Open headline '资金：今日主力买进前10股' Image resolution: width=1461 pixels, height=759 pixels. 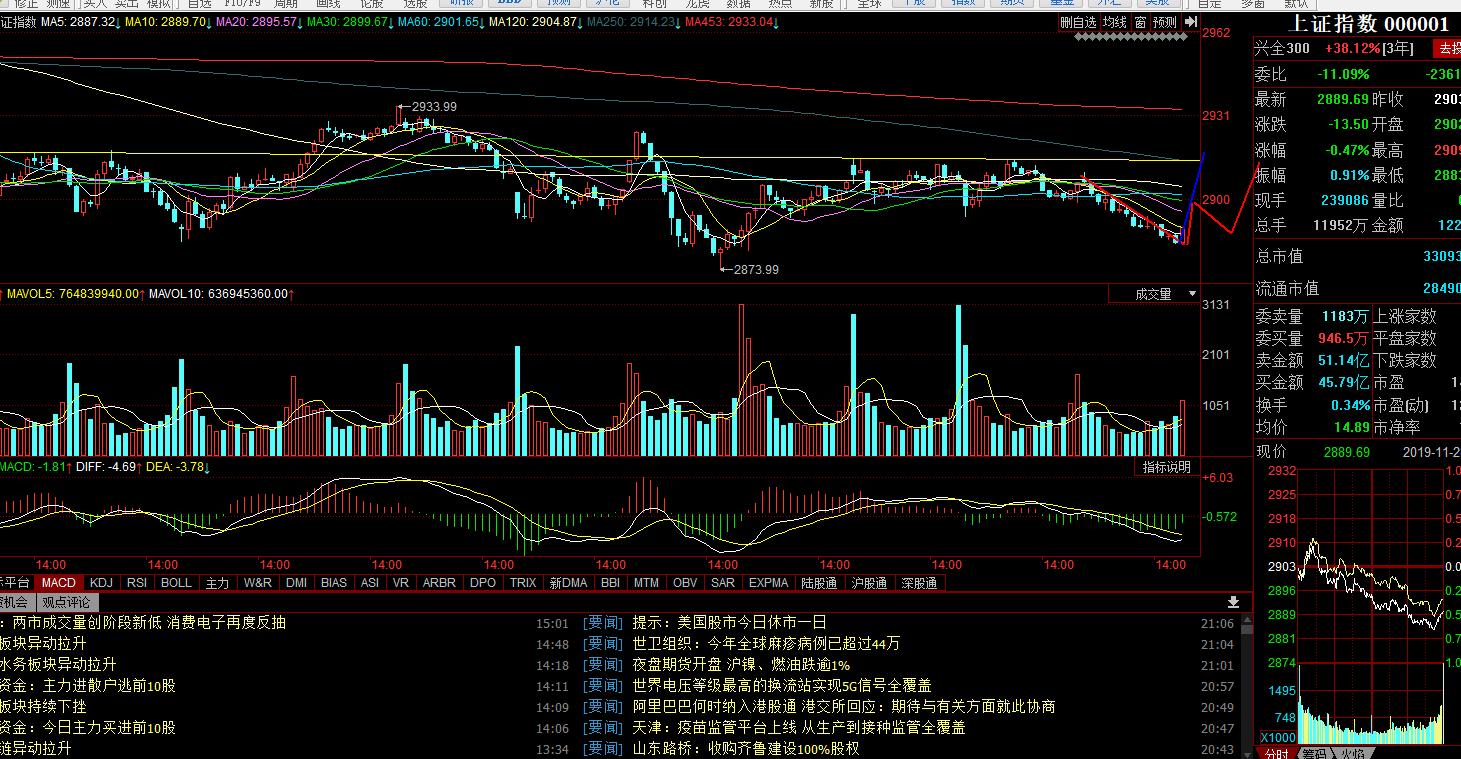tap(88, 727)
